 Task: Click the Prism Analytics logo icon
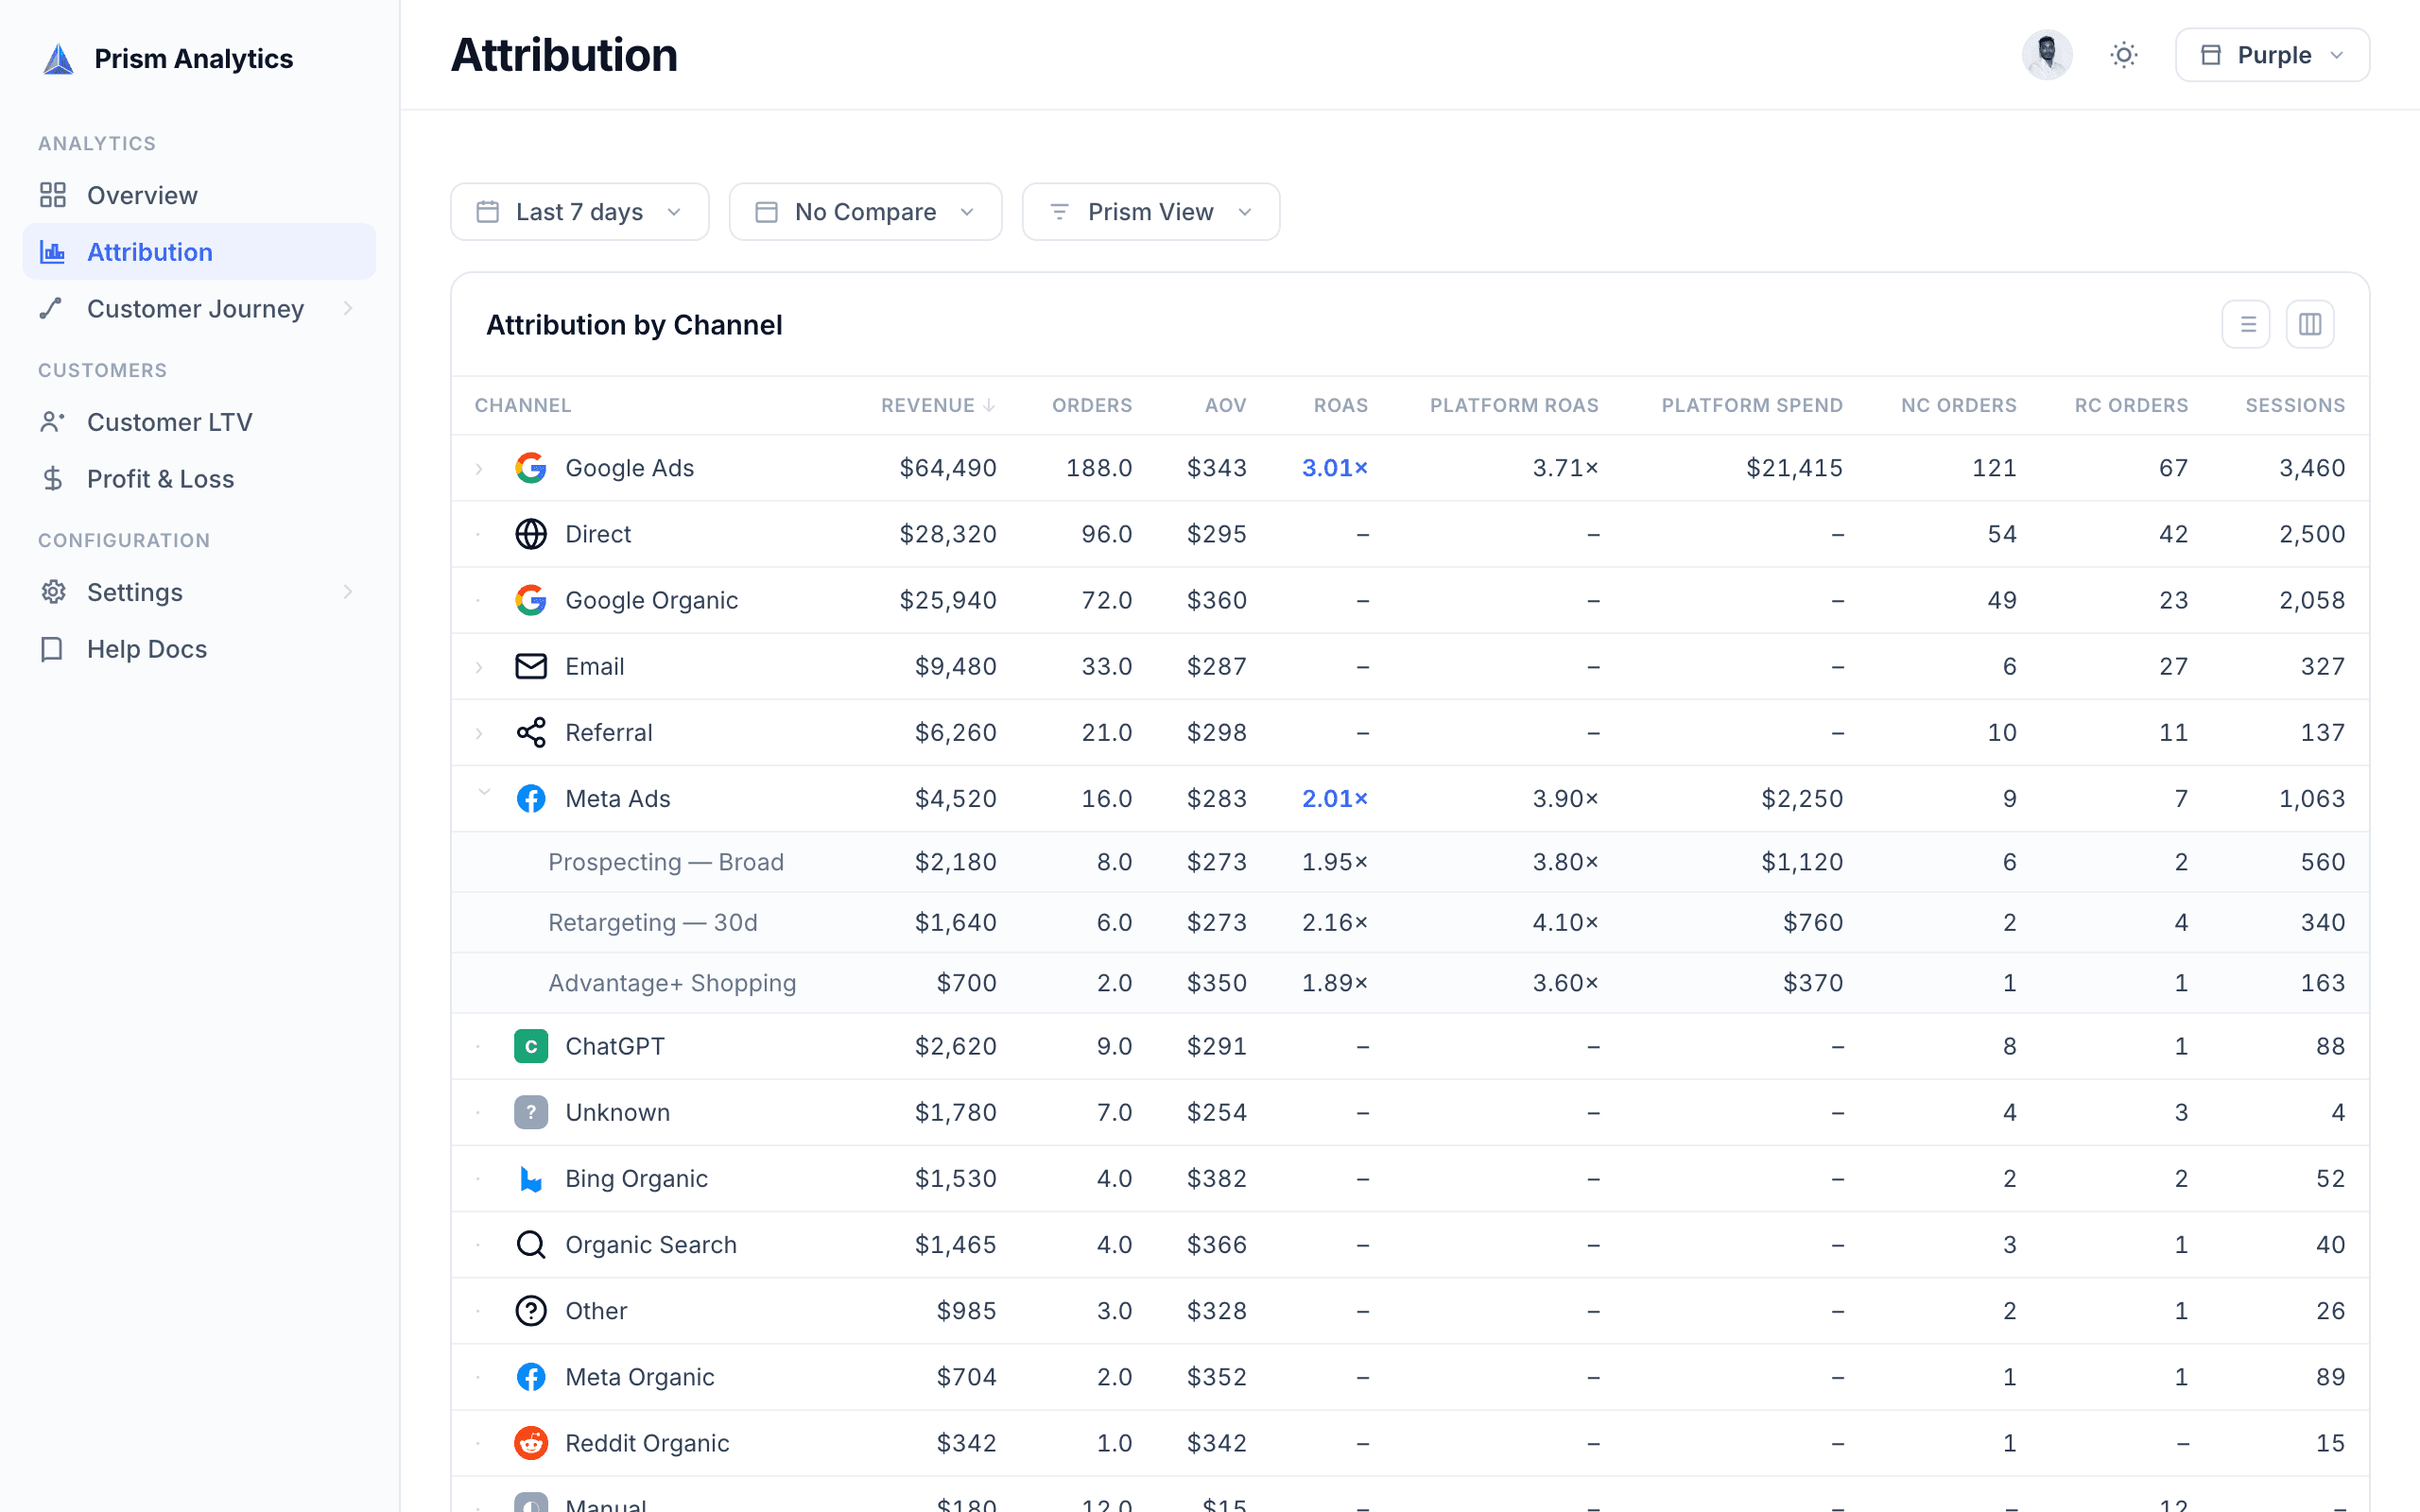click(59, 59)
